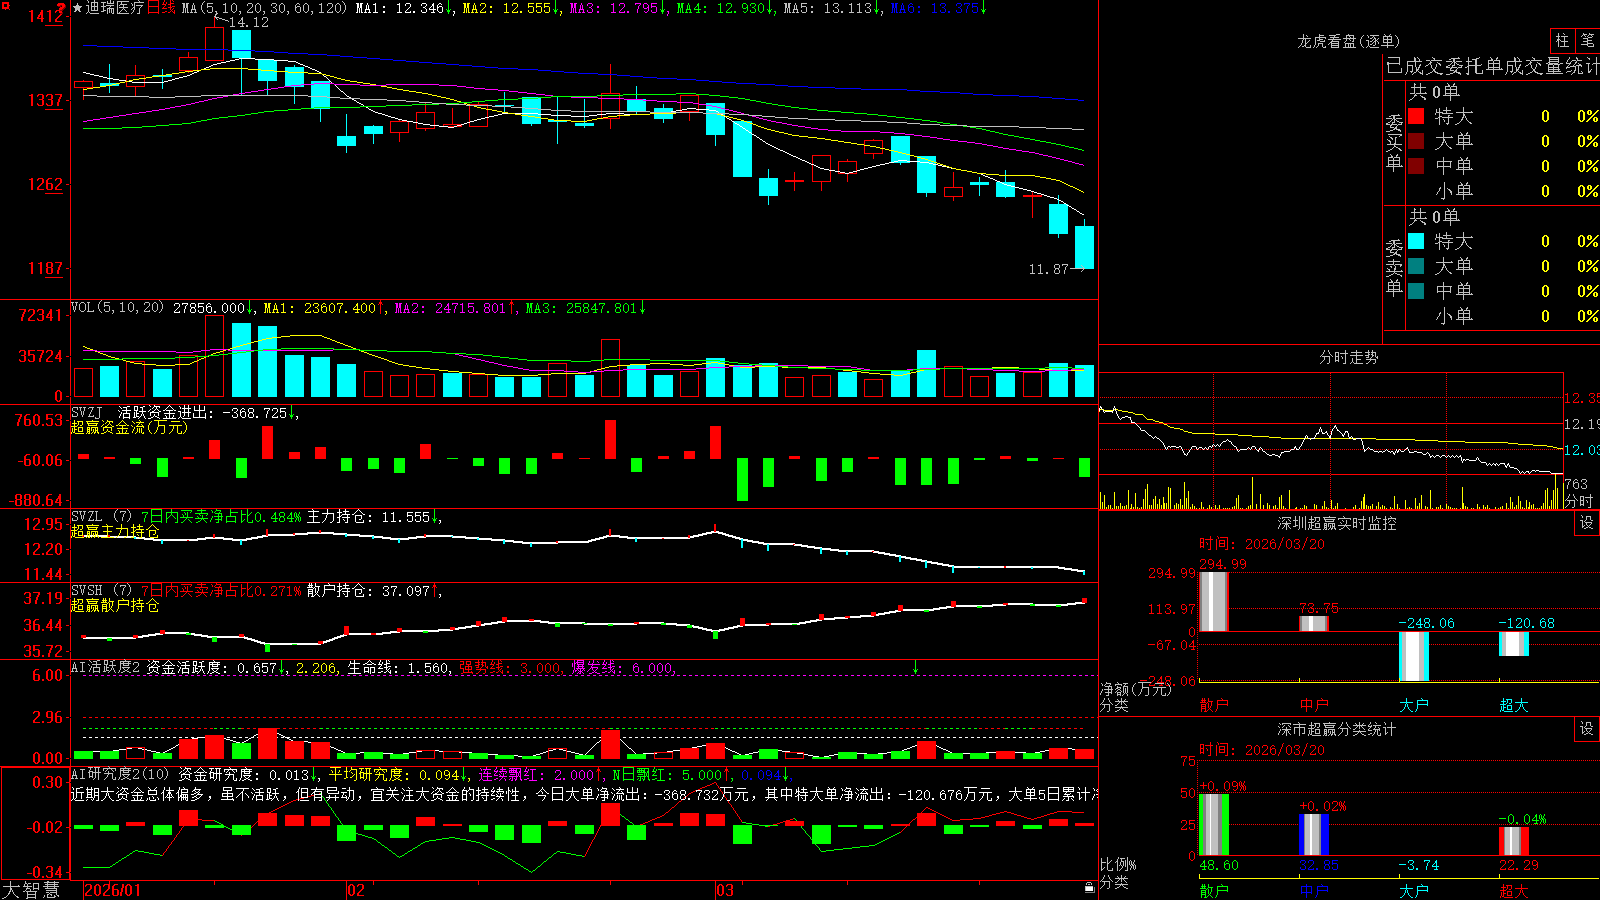1600x900 pixels.
Task: Click the SVZJ 活跃资金进出 indicator label
Action: point(183,412)
